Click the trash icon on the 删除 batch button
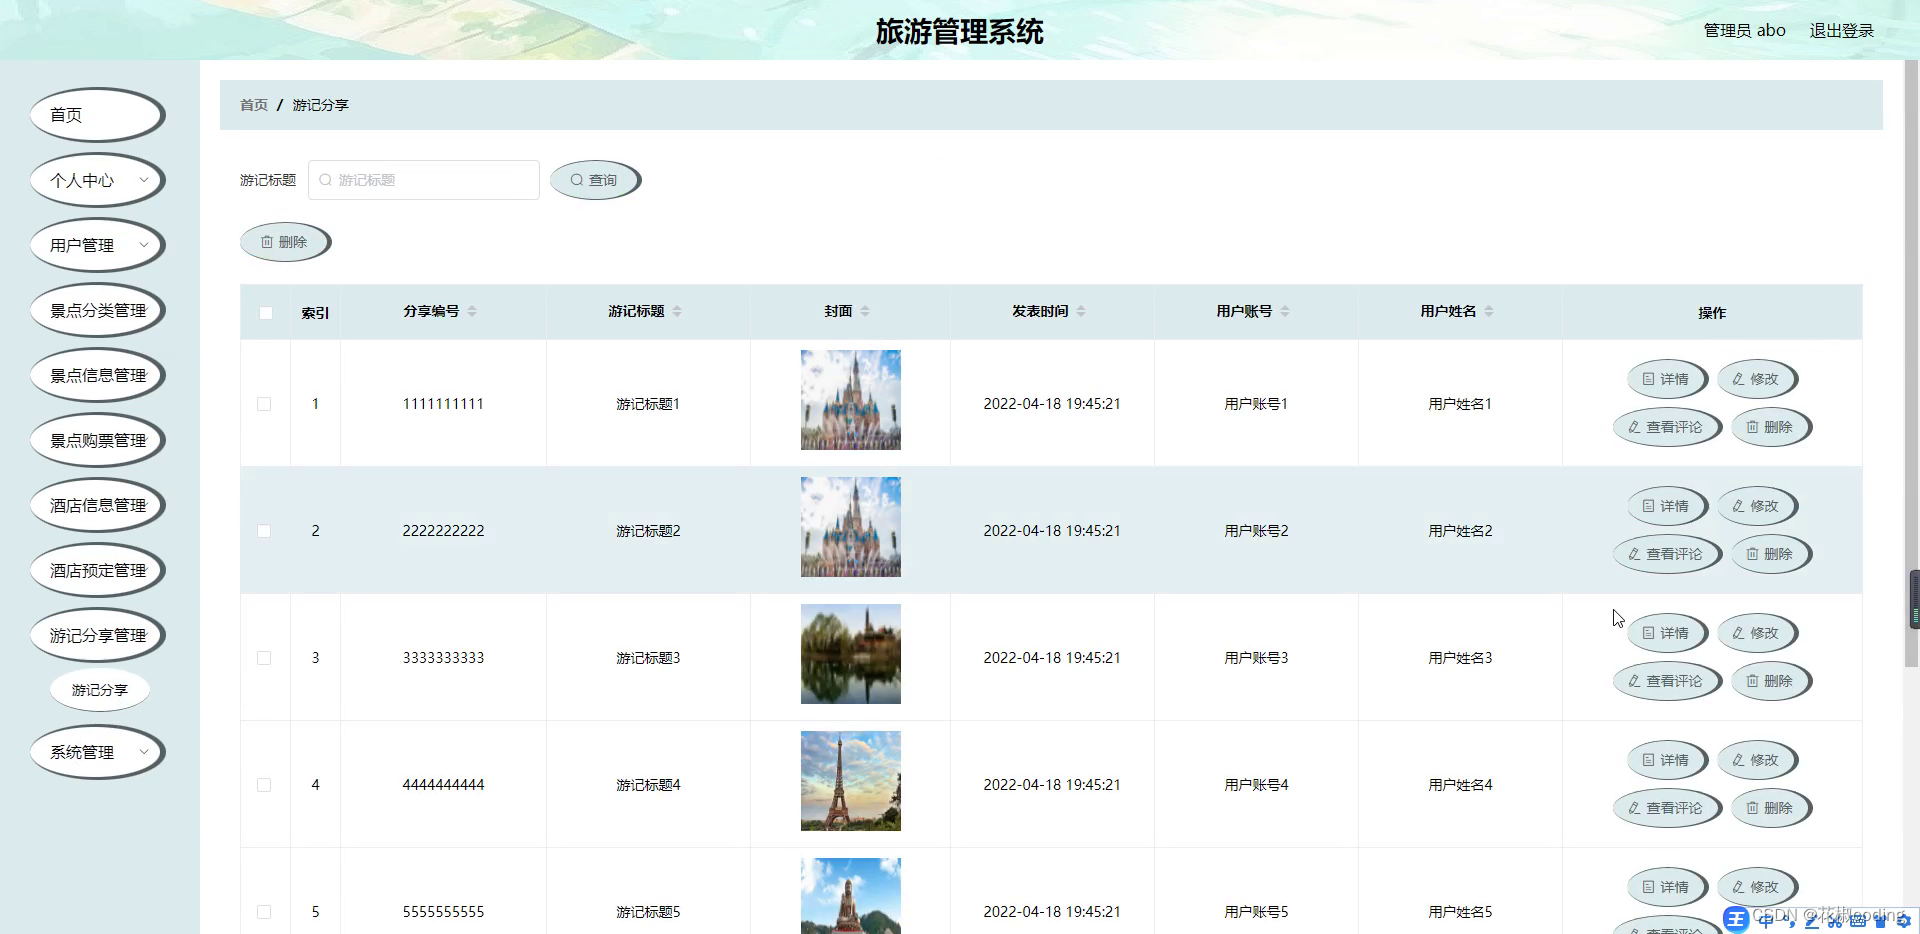The image size is (1920, 934). tap(266, 241)
